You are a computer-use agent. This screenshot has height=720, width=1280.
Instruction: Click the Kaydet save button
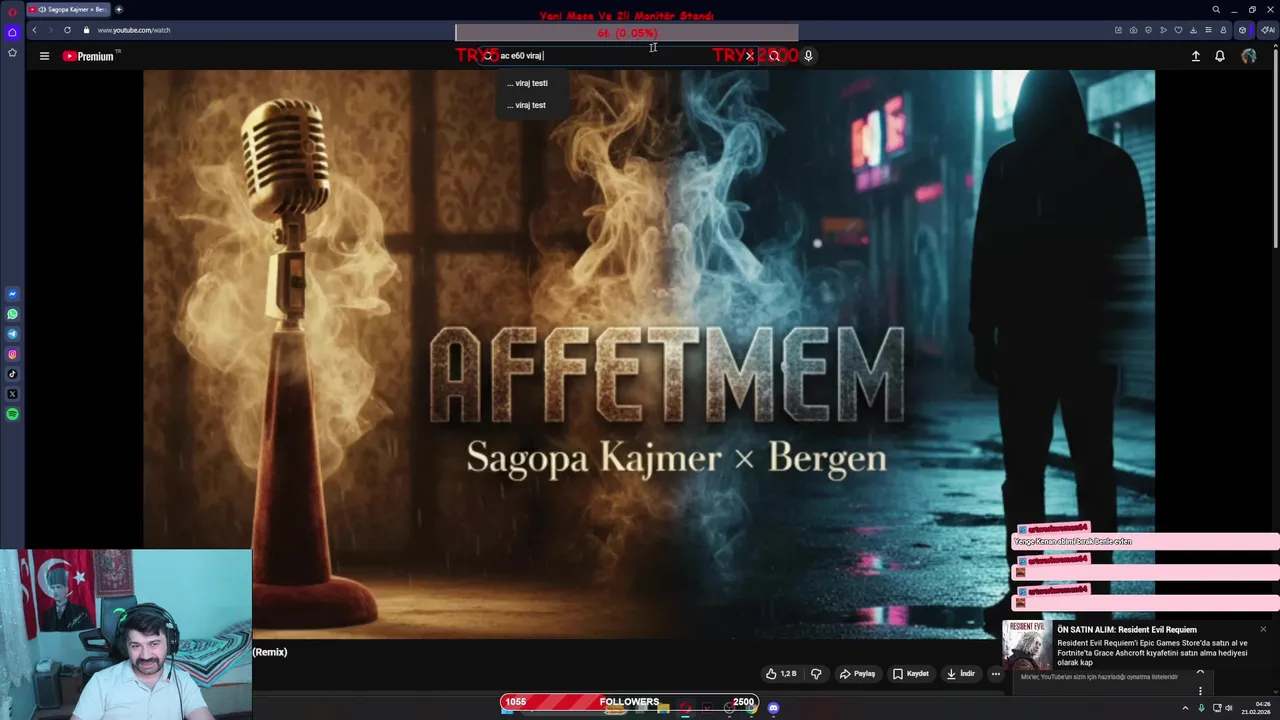click(911, 674)
